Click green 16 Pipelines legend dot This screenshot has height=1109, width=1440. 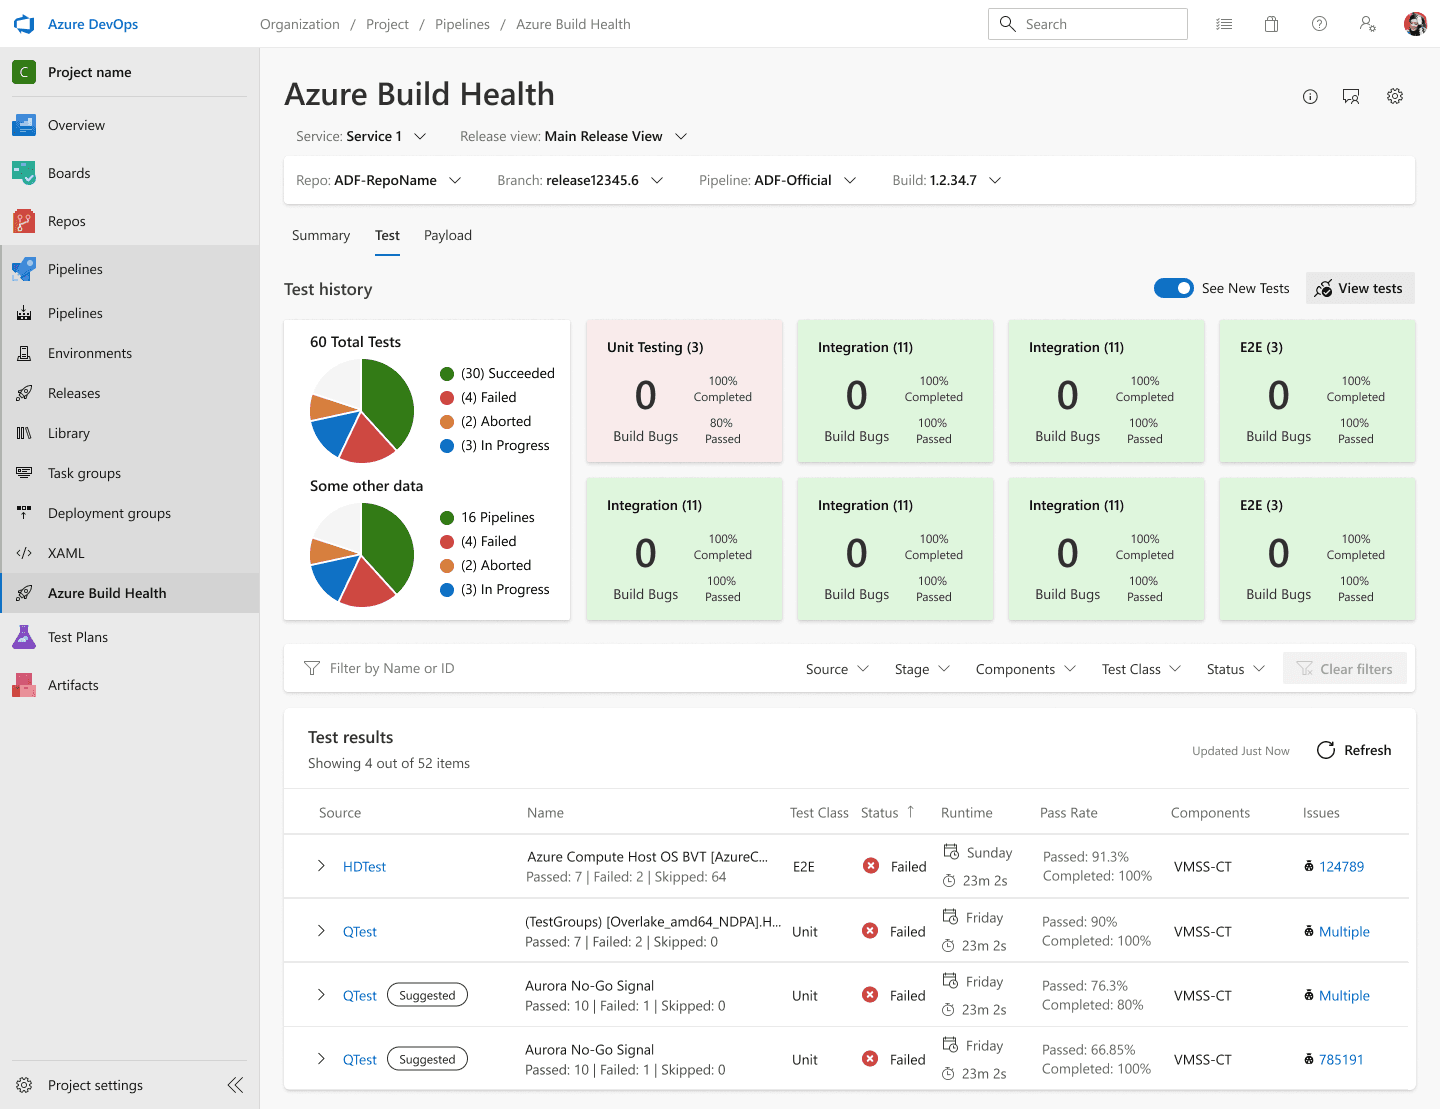click(x=447, y=518)
